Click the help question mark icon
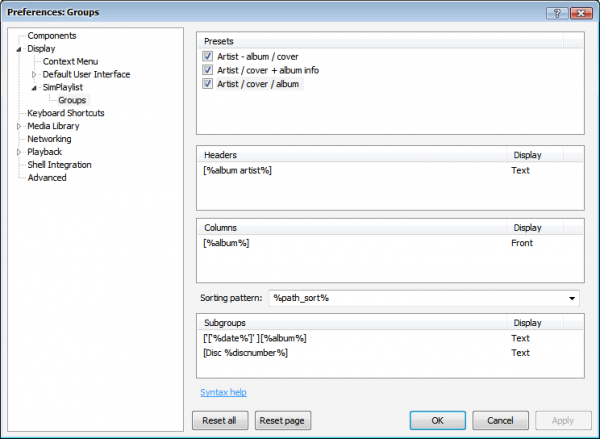 (x=553, y=11)
